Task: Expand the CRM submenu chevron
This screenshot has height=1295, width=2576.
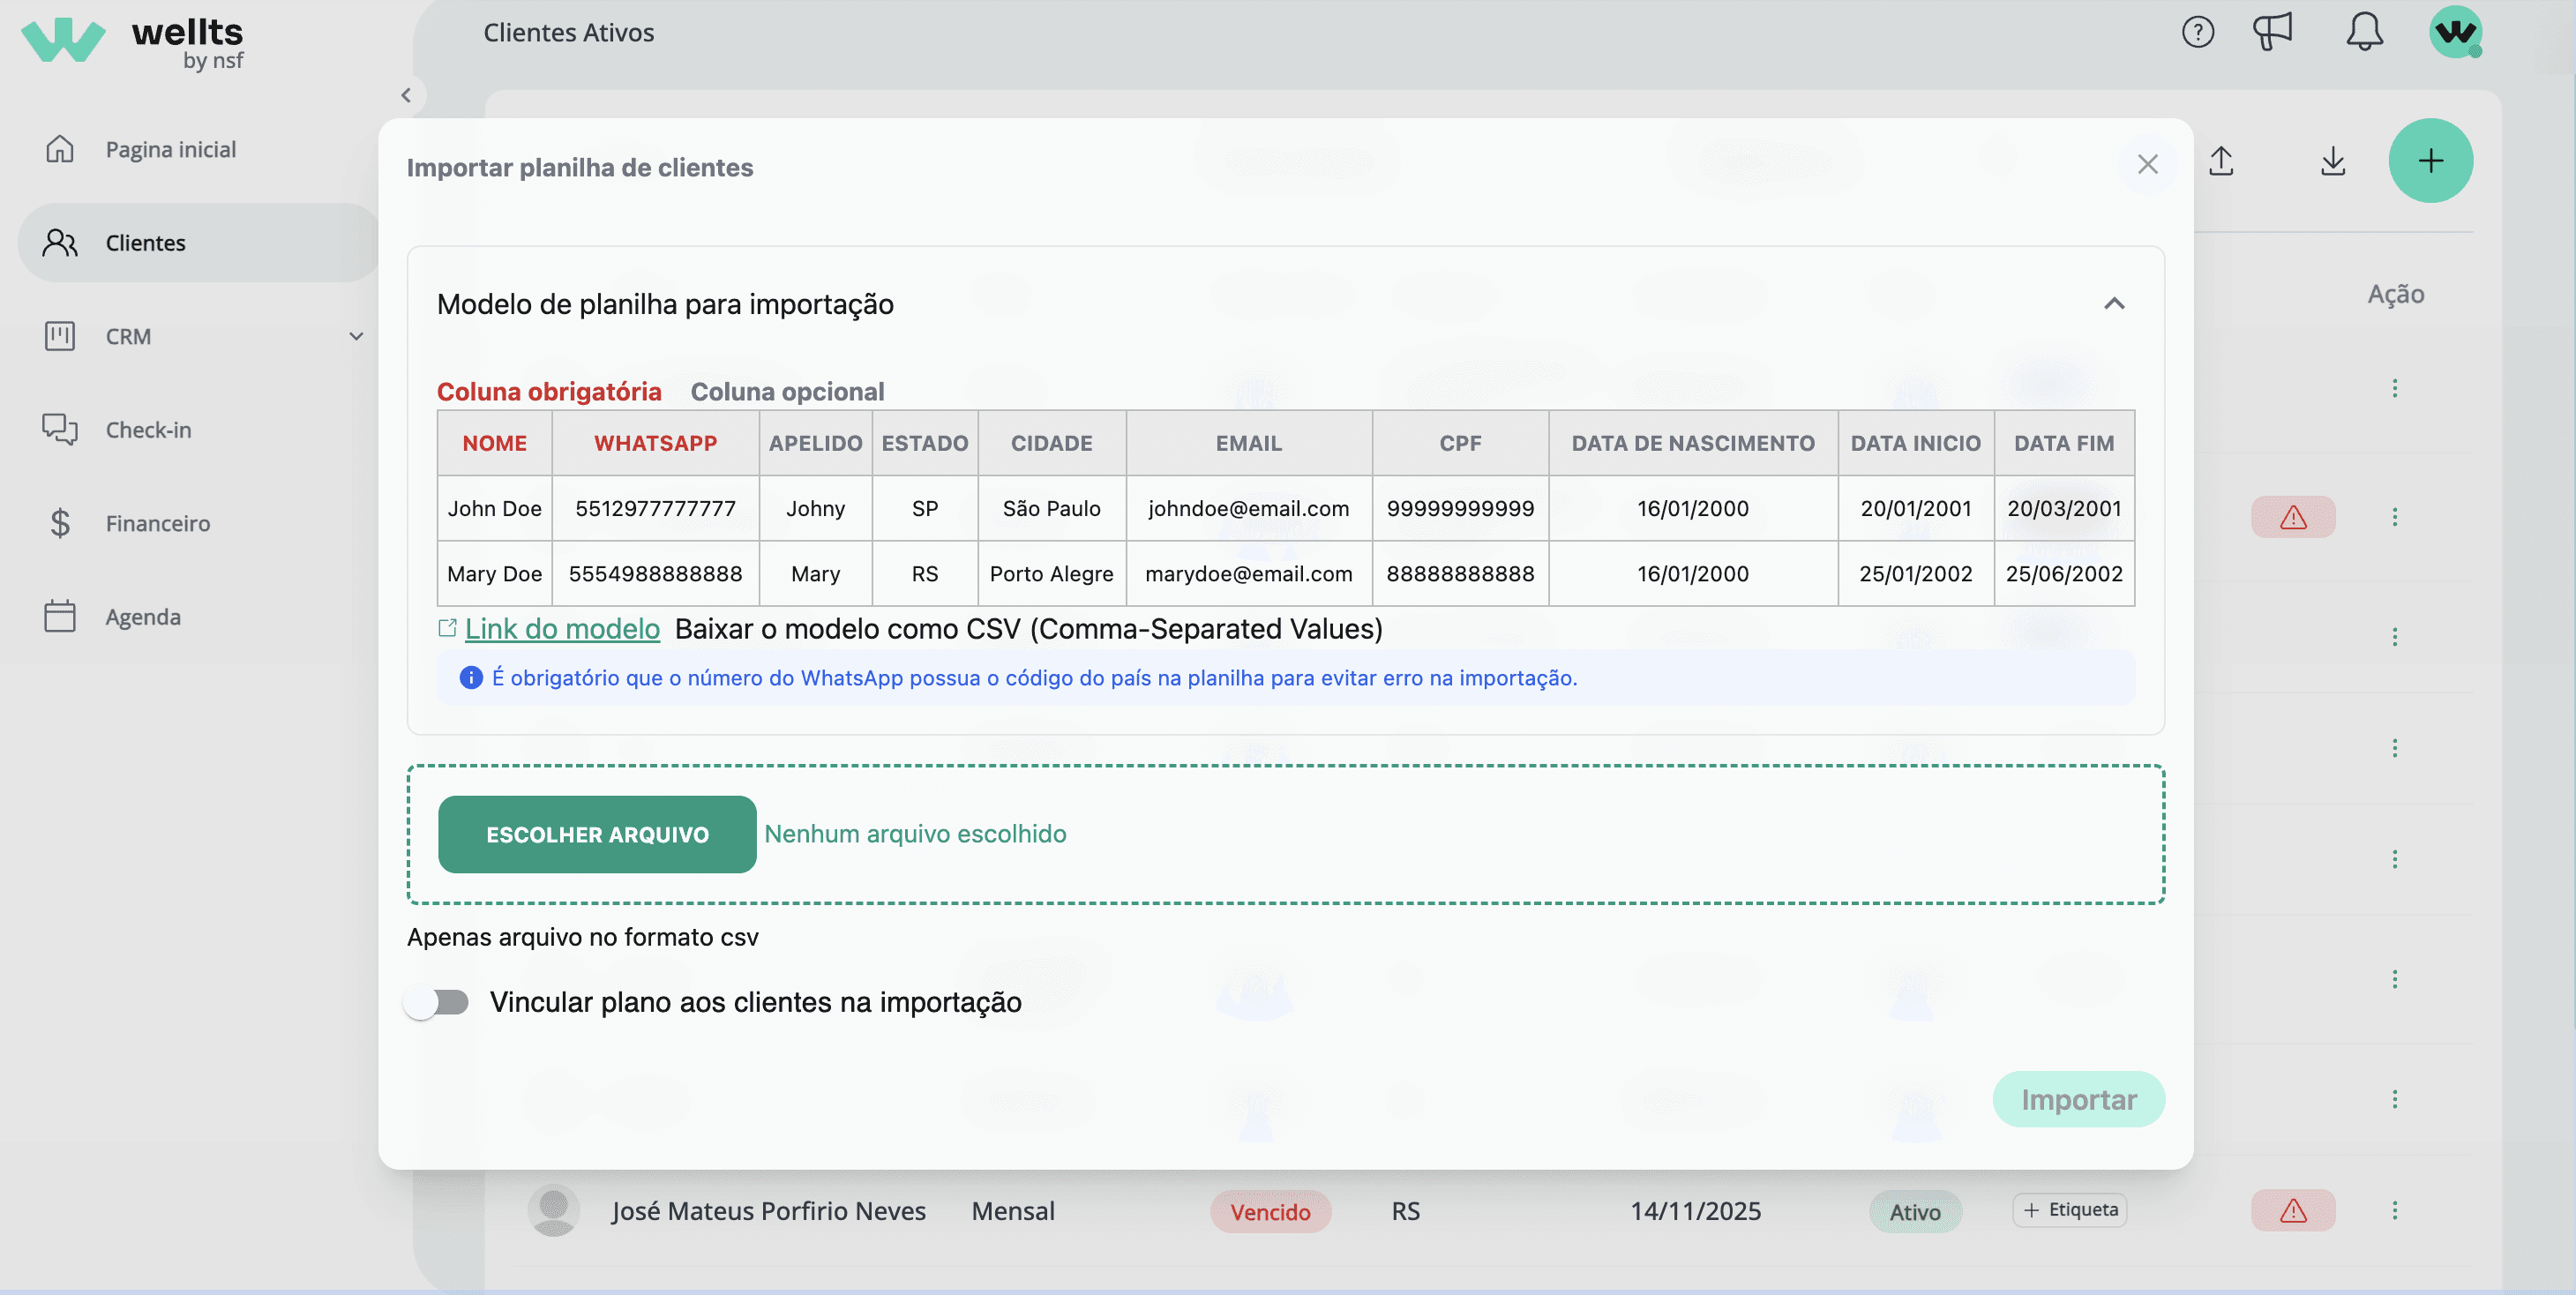Action: pos(356,336)
